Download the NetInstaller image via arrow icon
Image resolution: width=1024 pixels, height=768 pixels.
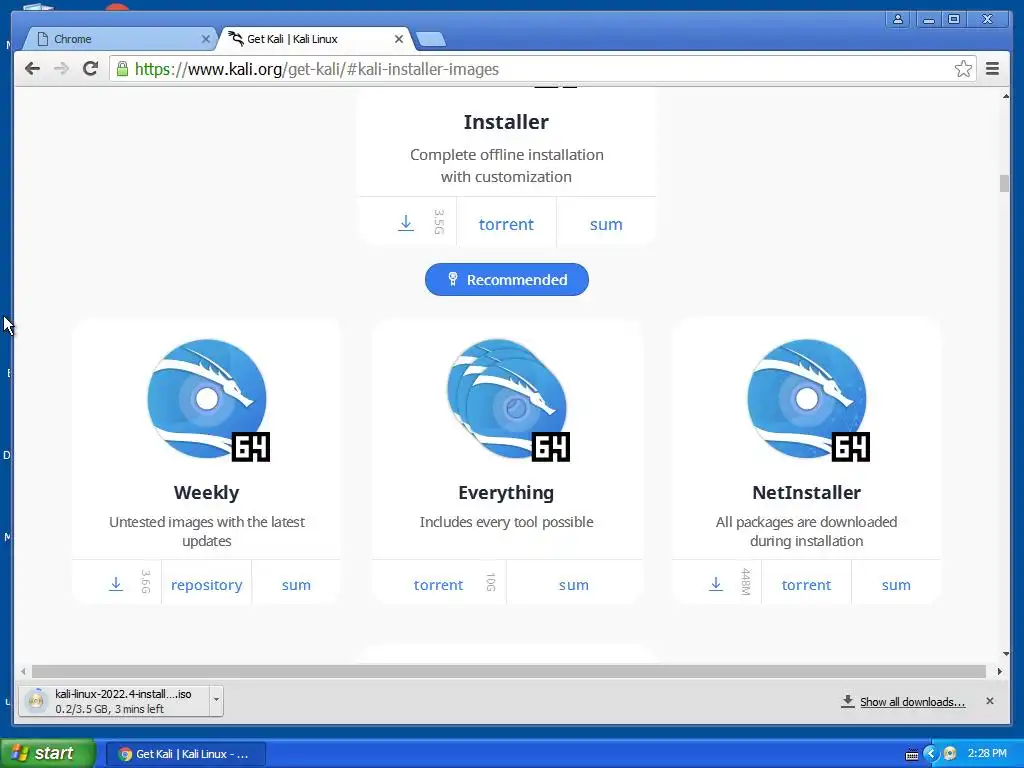tap(716, 584)
